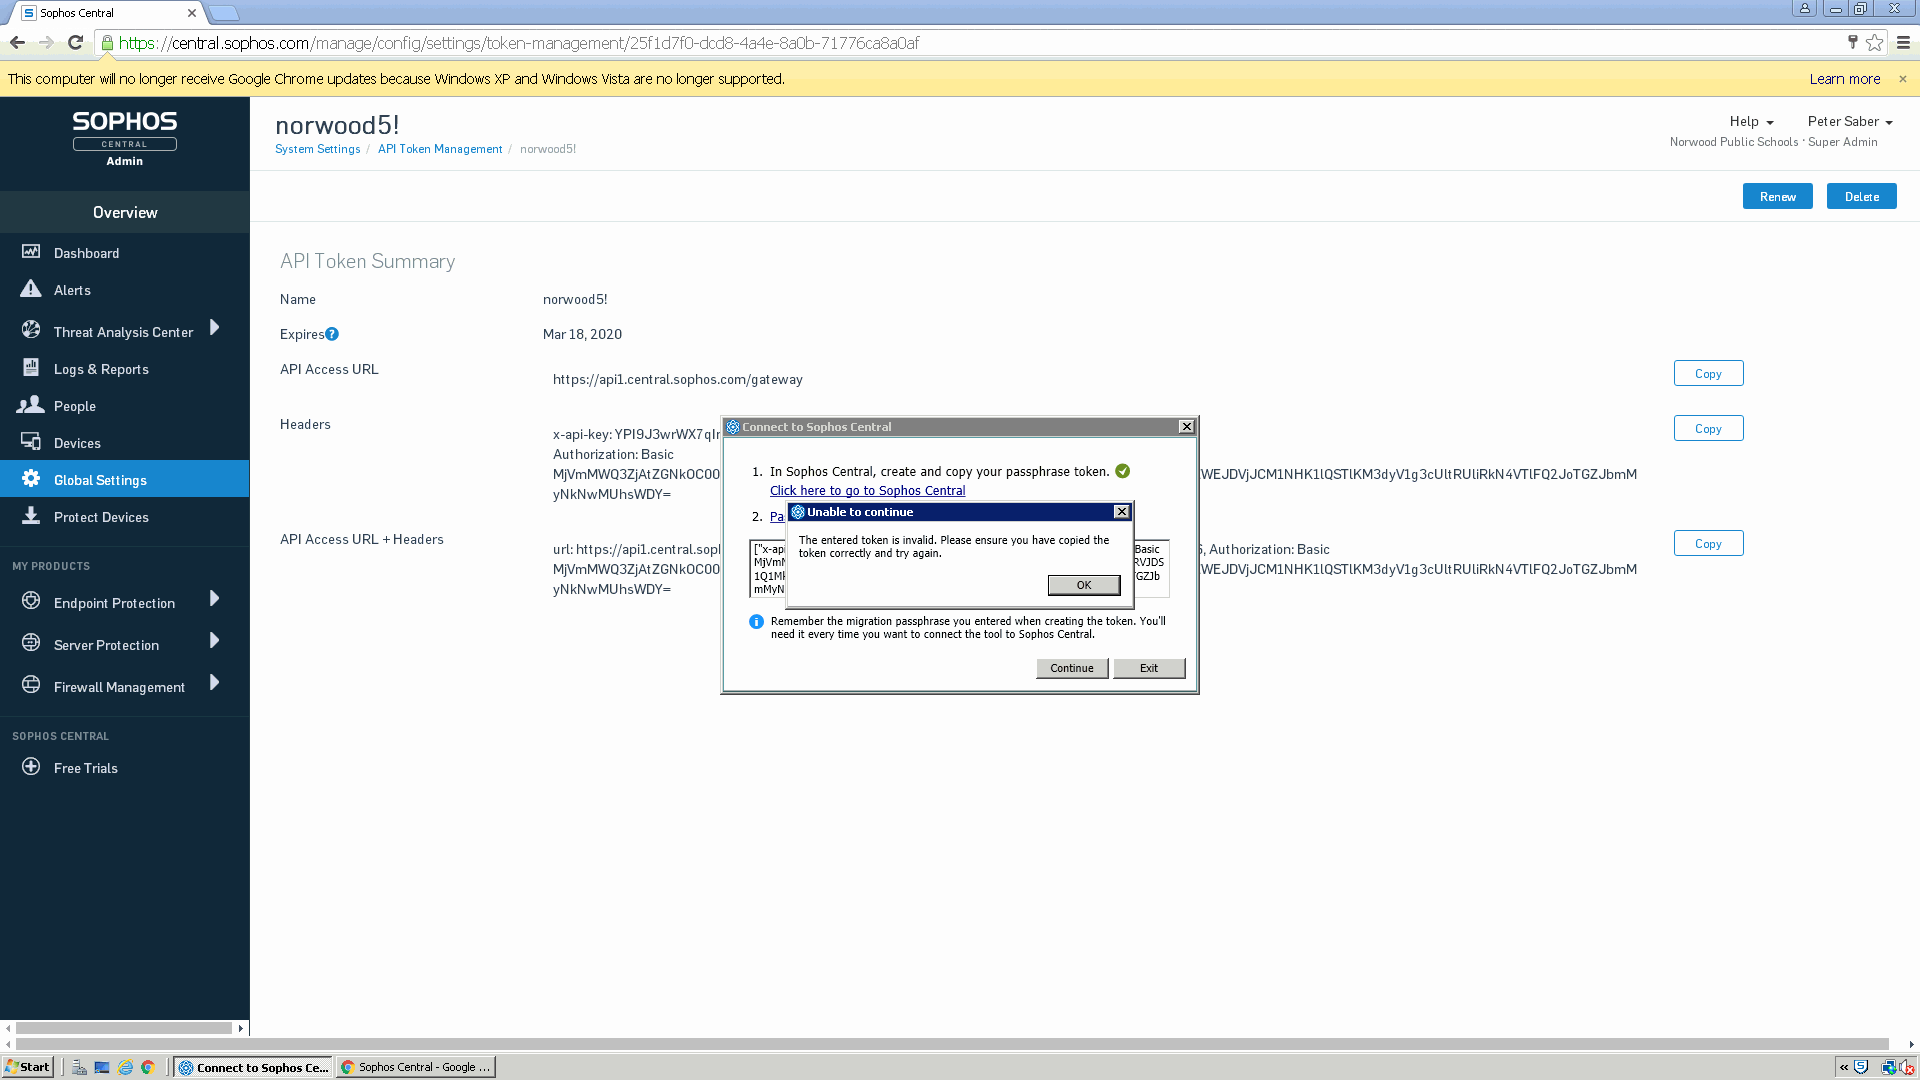Click the Show Desktop quick launch icon
This screenshot has width=1920, height=1080.
tap(102, 1067)
